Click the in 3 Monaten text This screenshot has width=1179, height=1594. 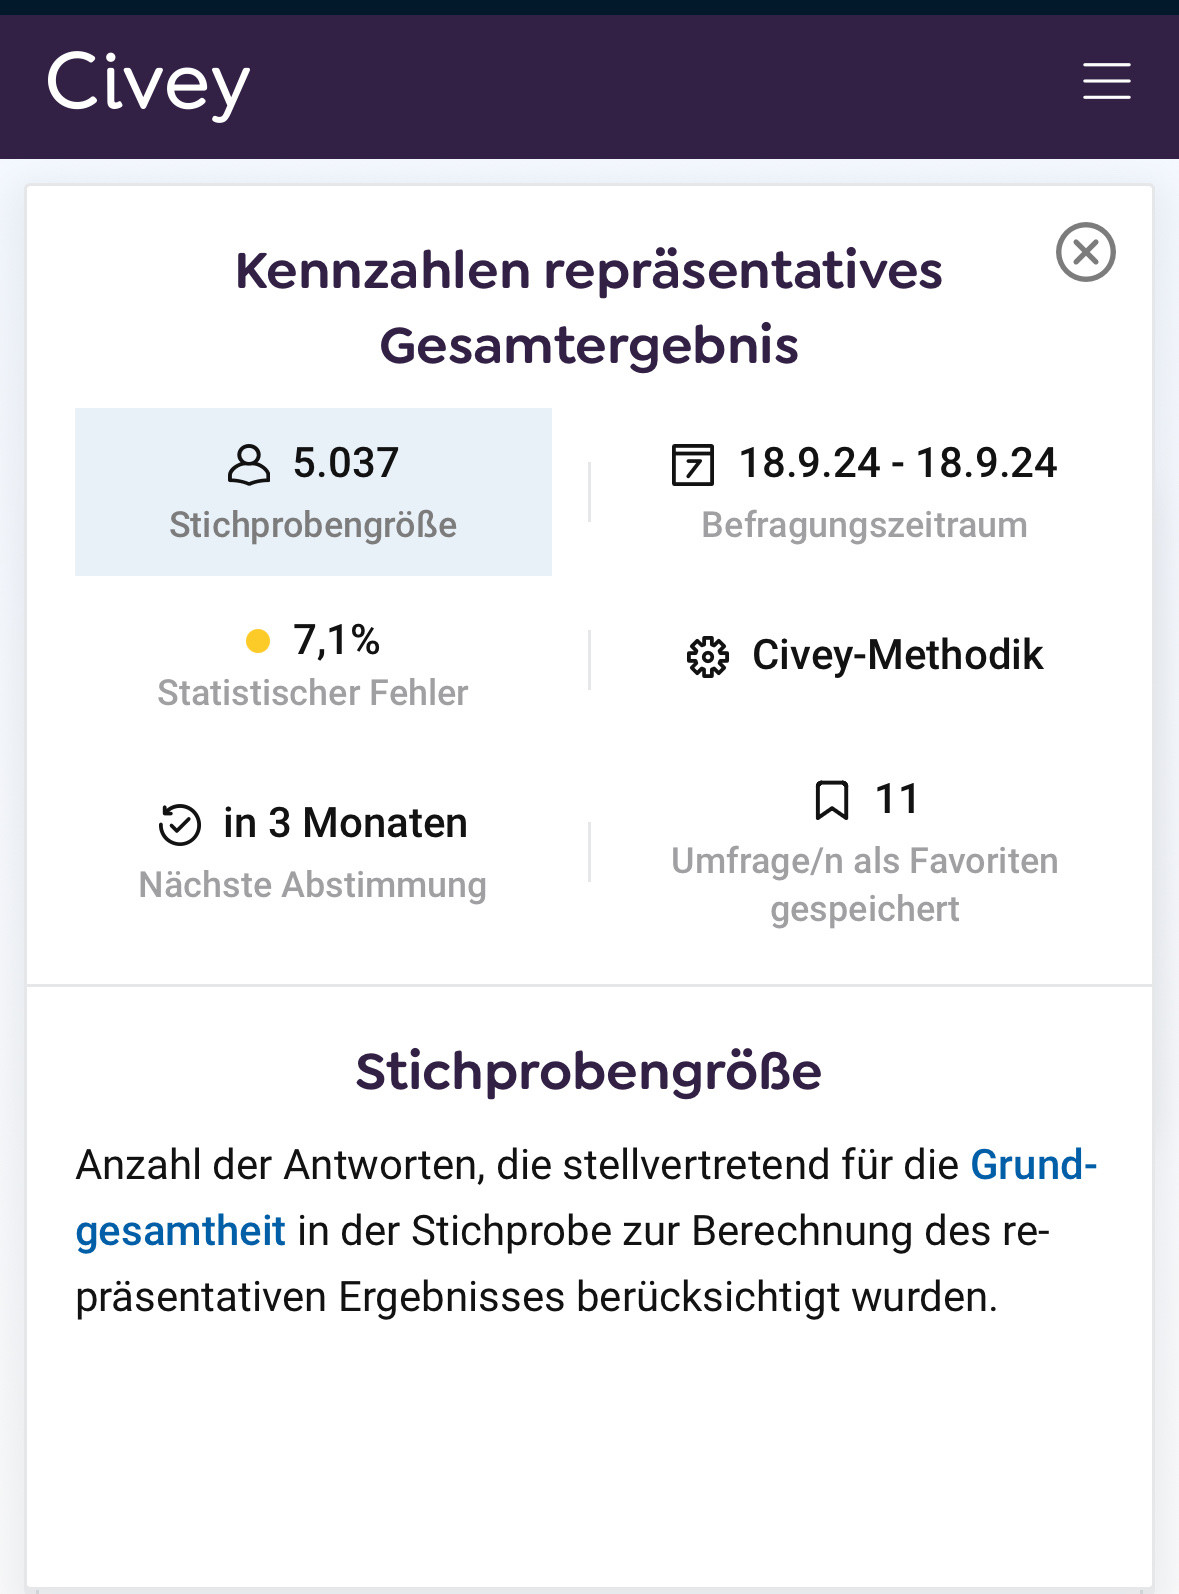[x=345, y=824]
